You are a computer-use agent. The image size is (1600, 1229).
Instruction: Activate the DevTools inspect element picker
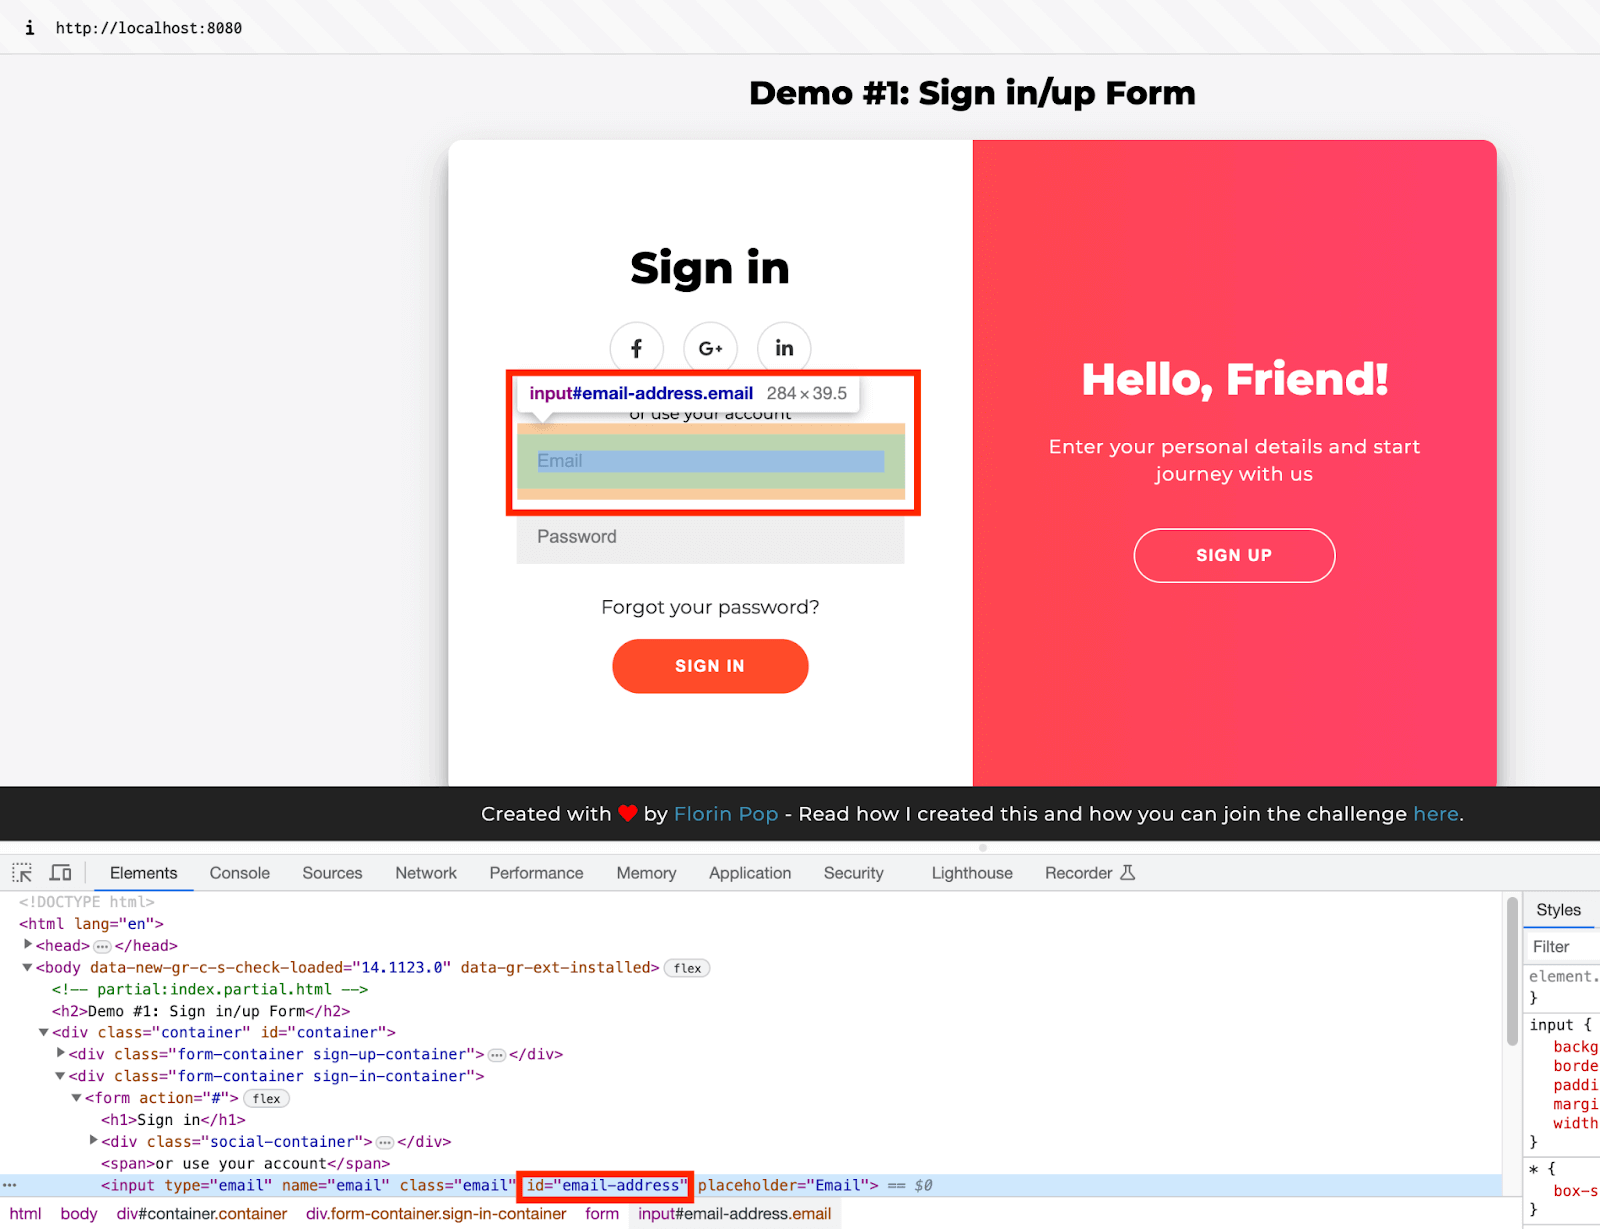[22, 873]
